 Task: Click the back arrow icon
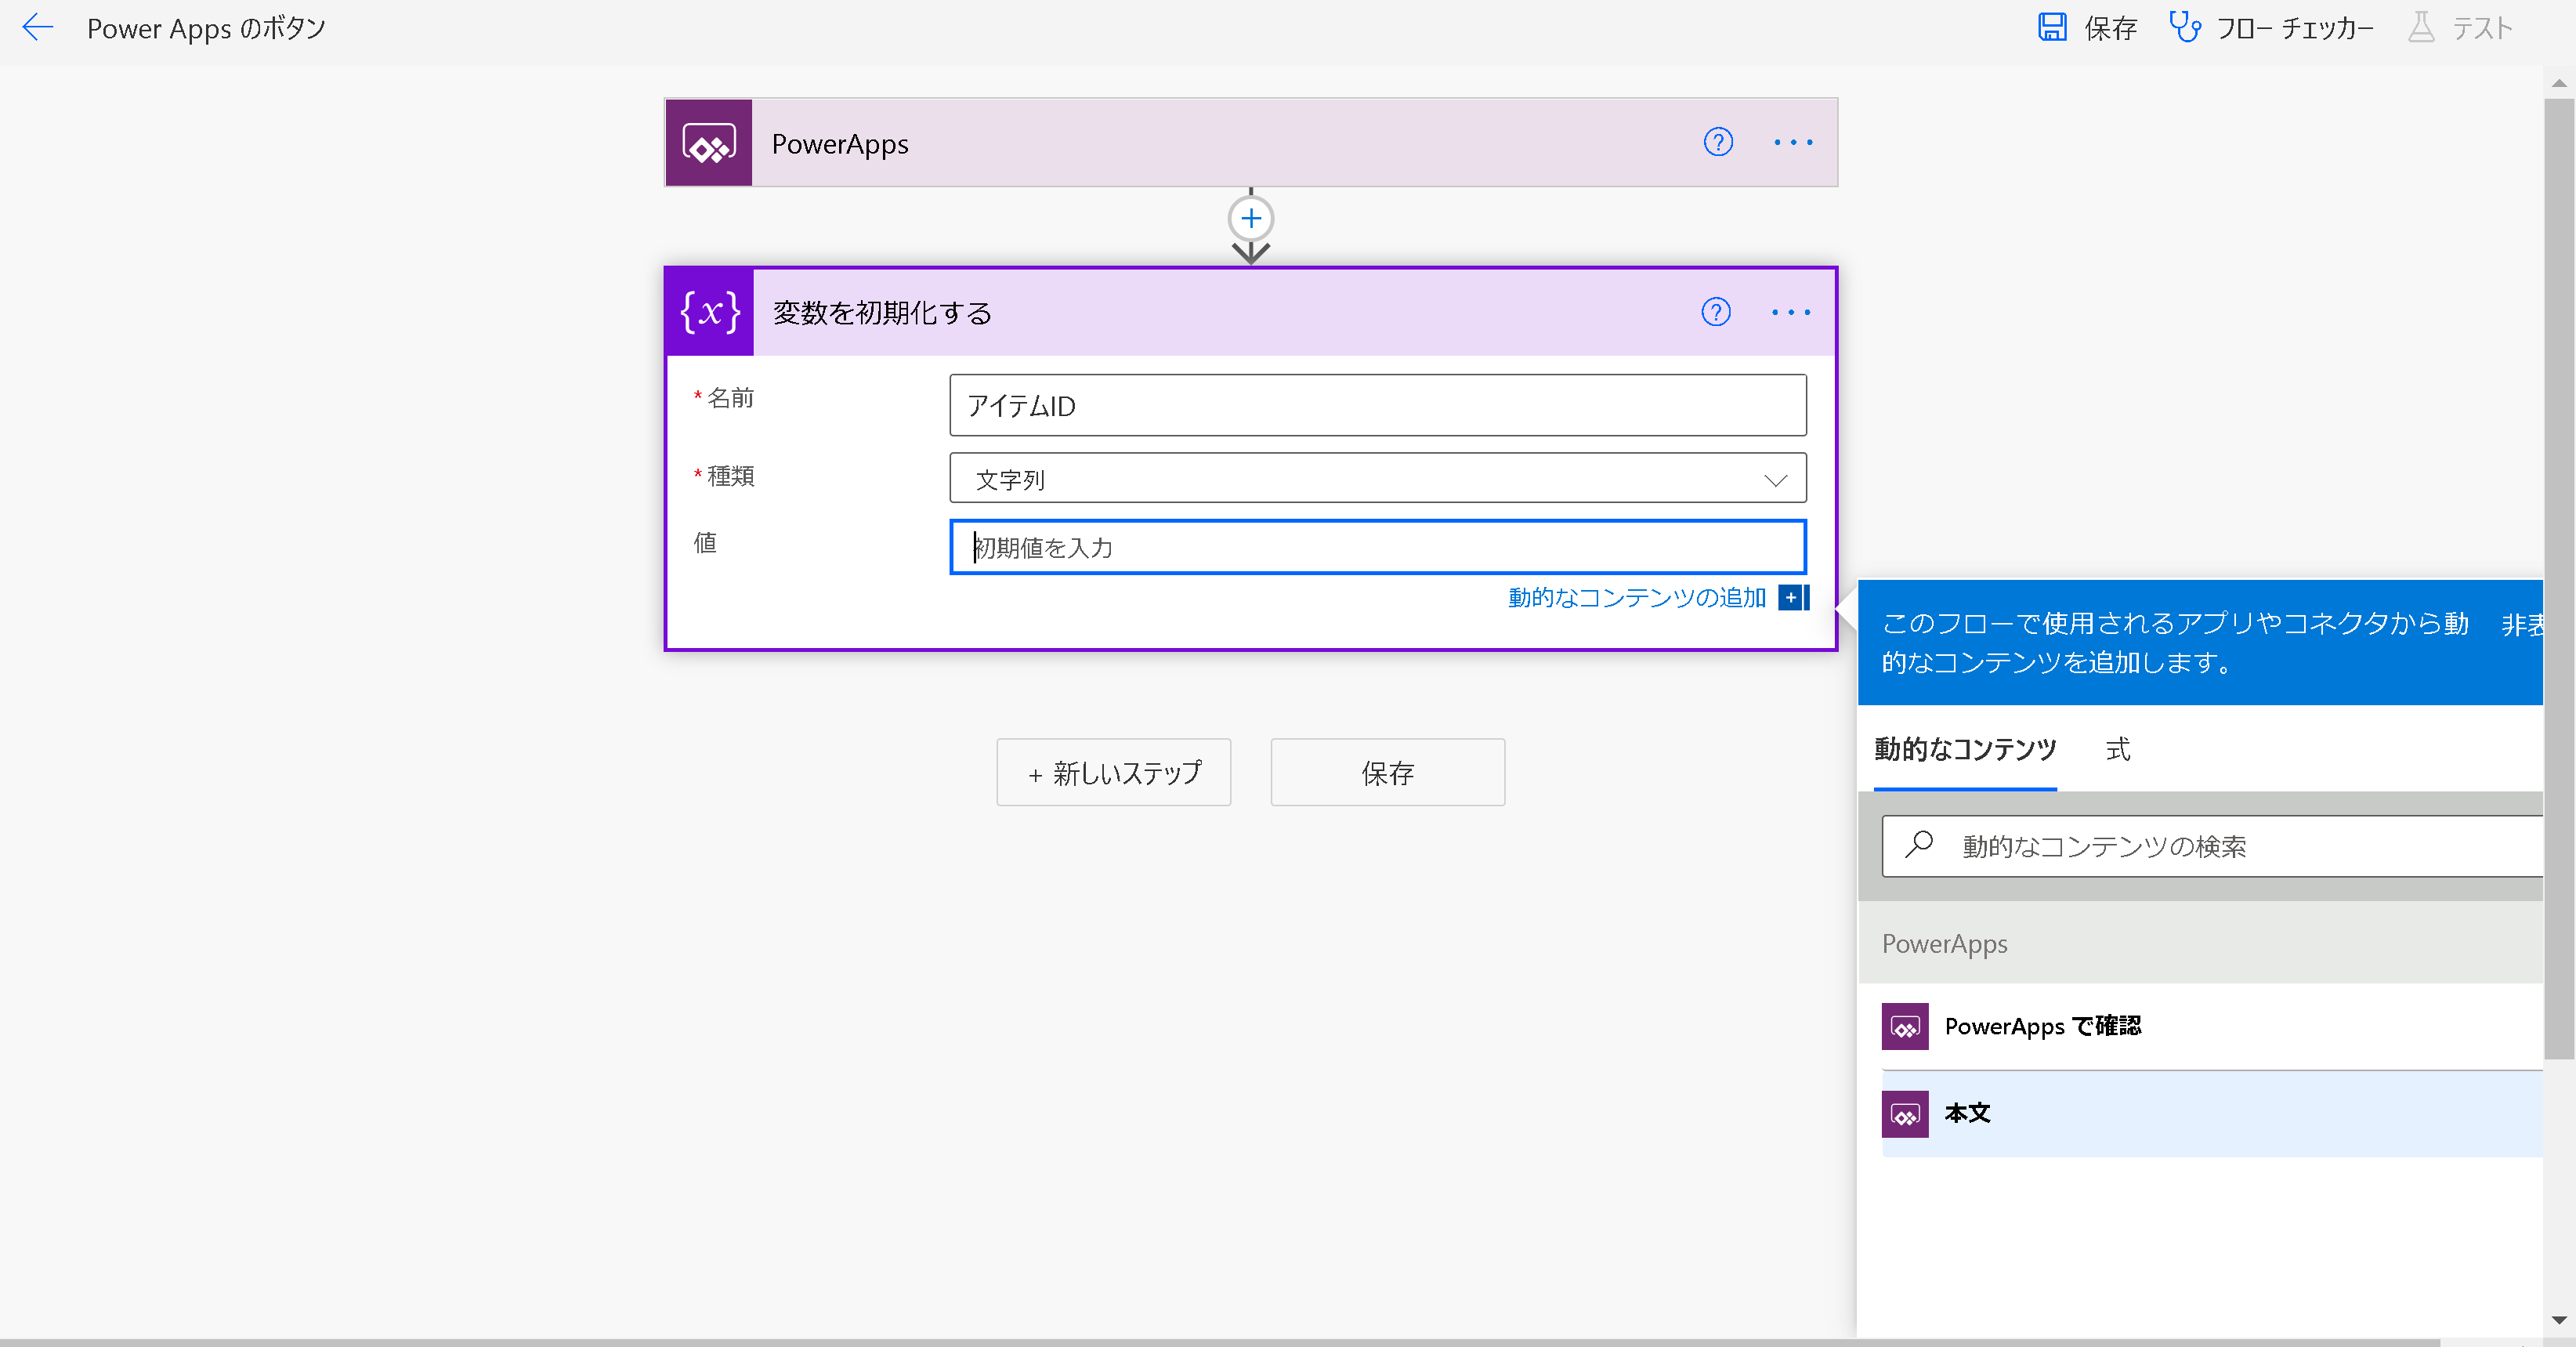coord(37,27)
